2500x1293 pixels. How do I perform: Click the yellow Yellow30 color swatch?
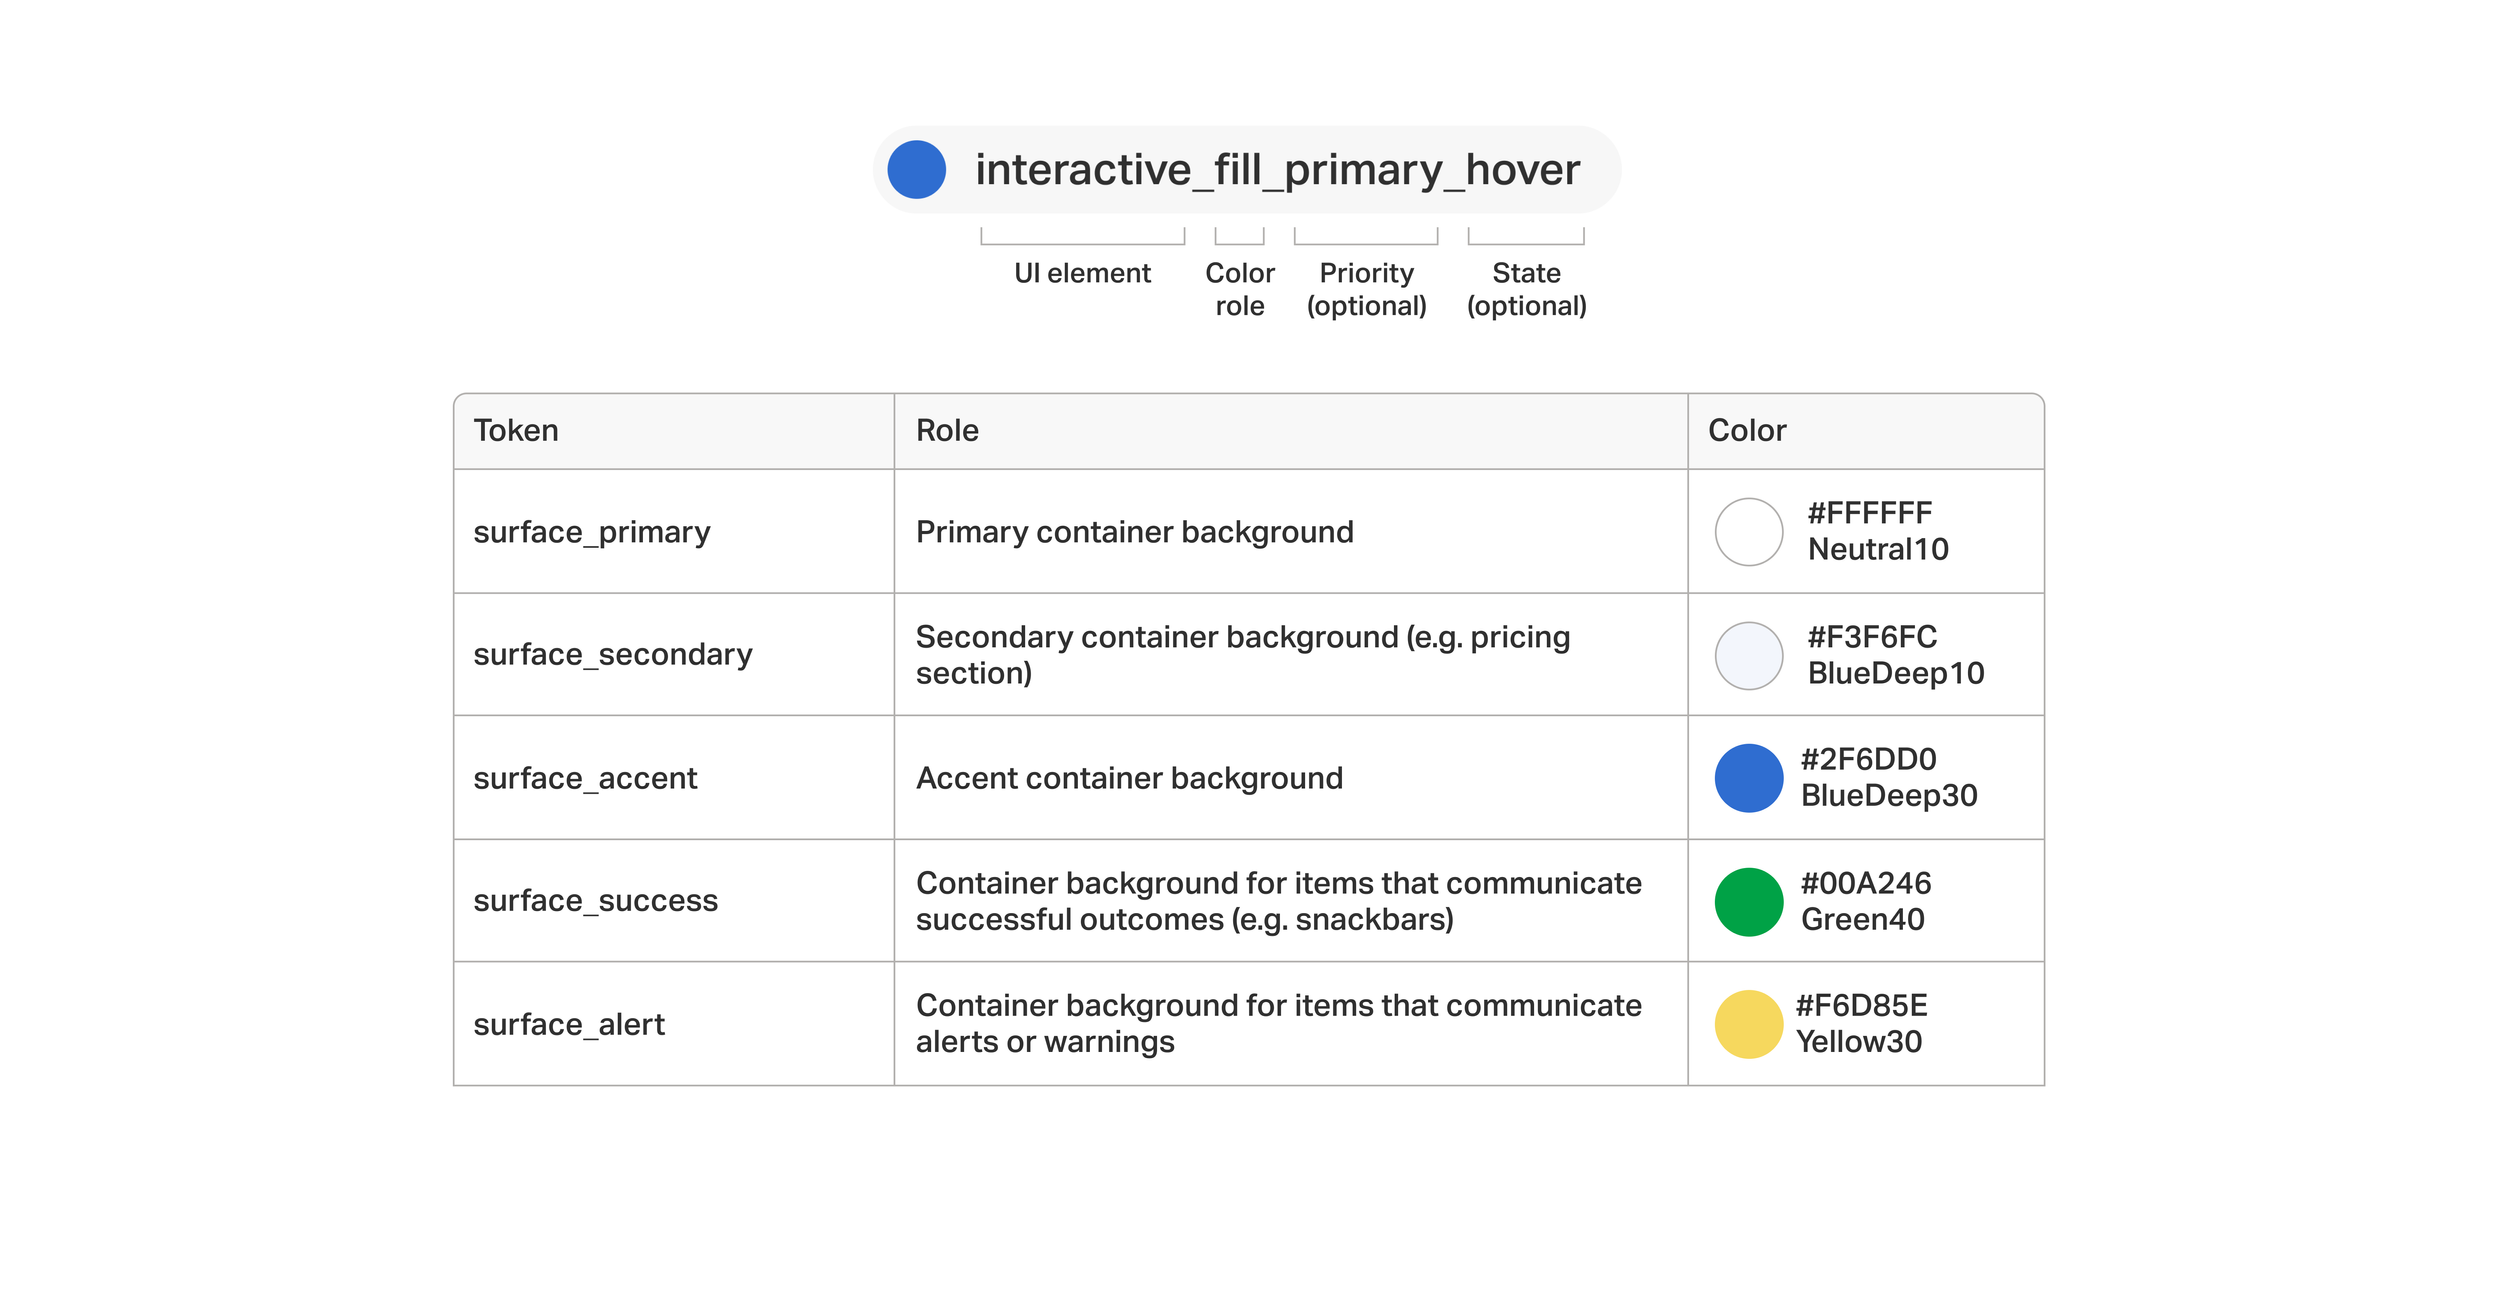point(1748,1024)
